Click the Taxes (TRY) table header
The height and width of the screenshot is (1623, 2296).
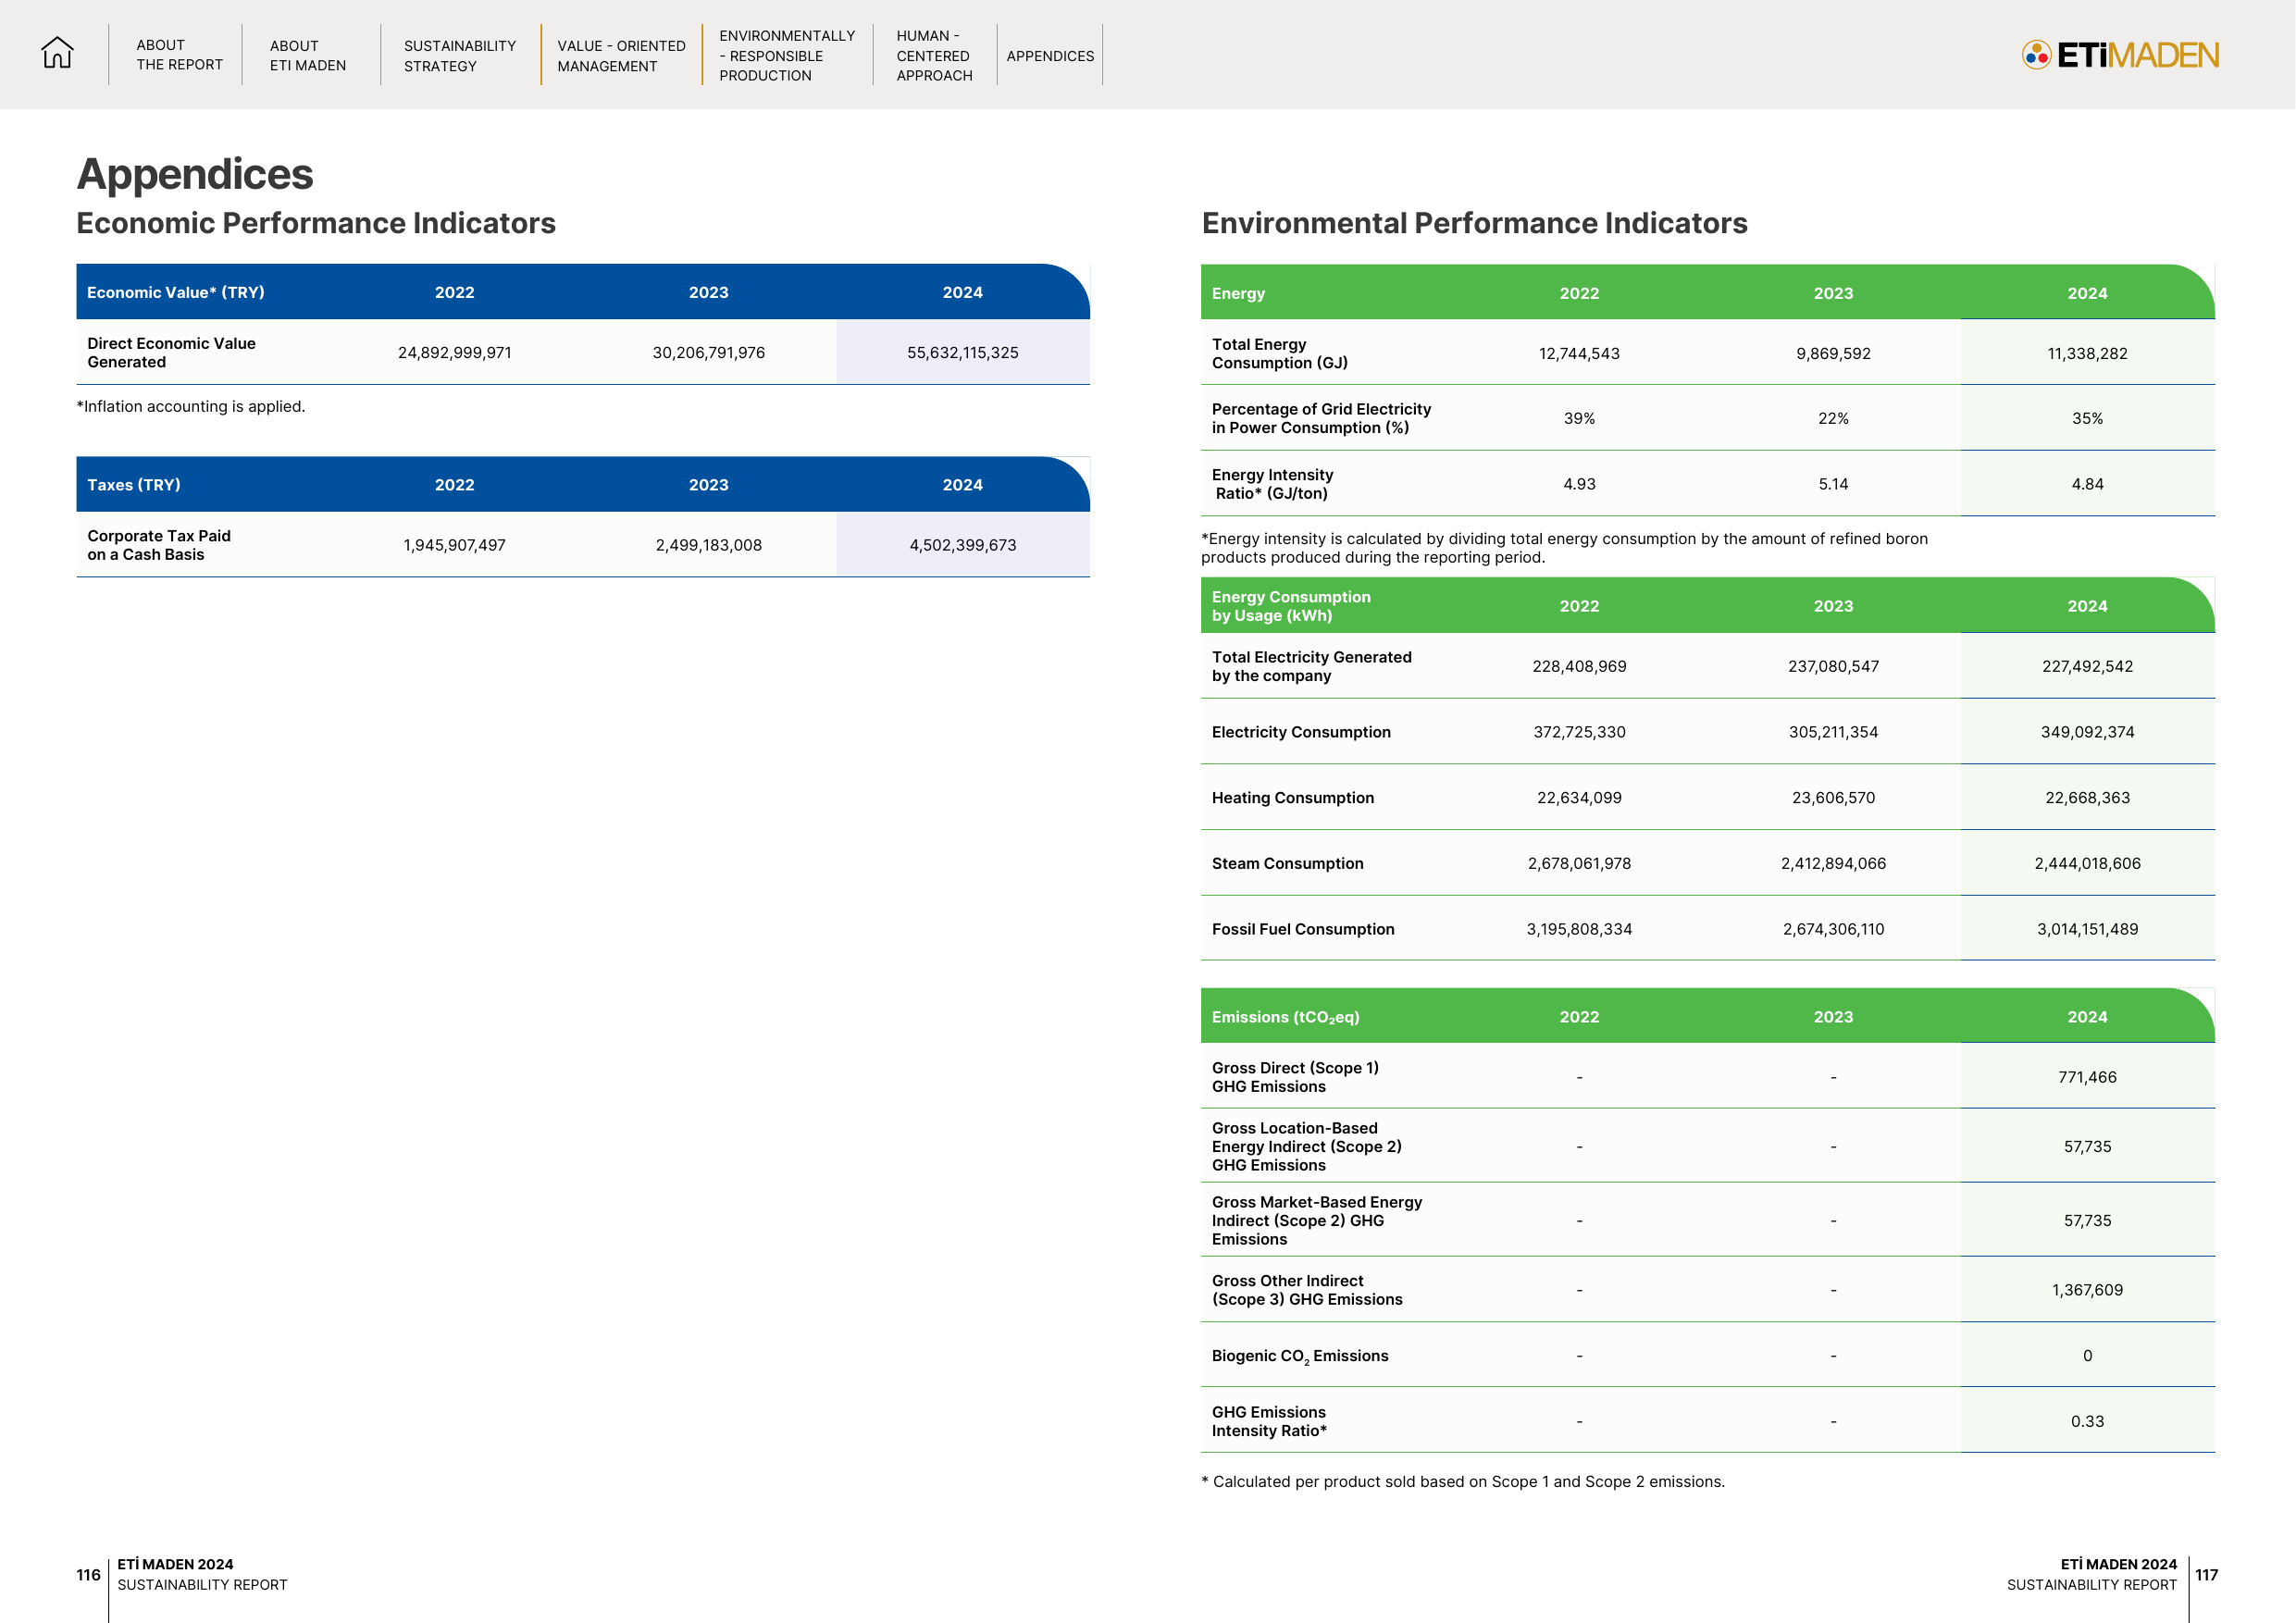point(134,485)
